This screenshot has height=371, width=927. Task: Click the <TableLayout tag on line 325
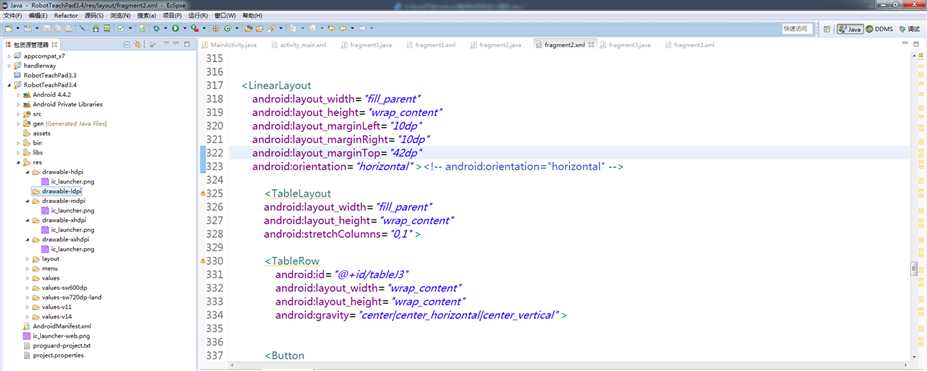(297, 194)
